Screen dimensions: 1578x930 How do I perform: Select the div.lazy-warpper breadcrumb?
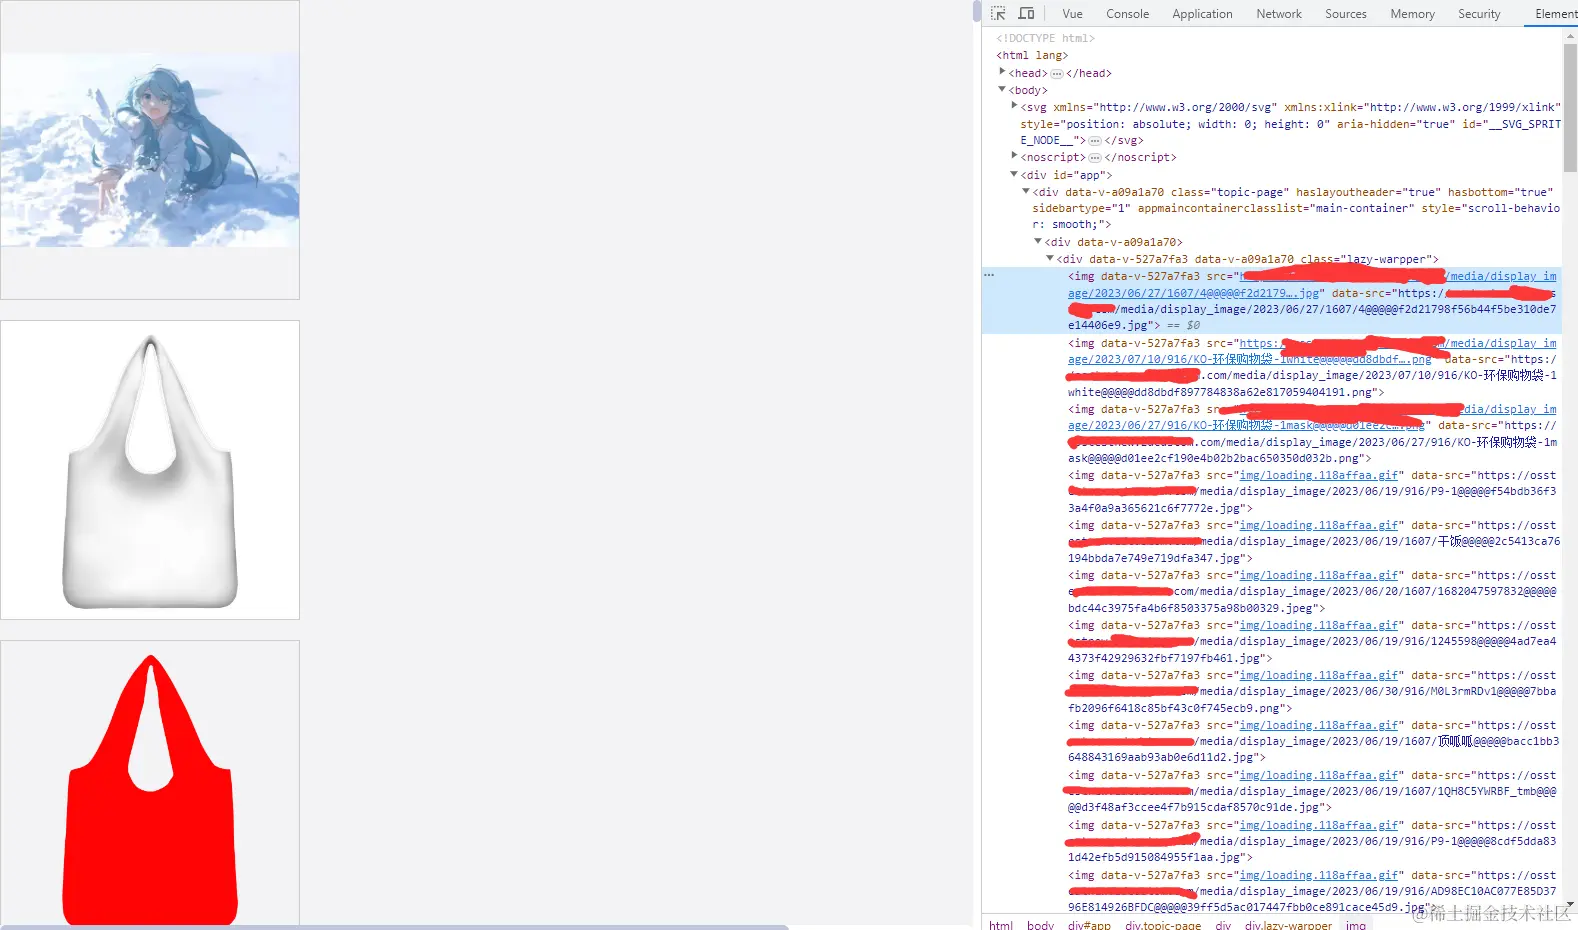(x=1288, y=924)
